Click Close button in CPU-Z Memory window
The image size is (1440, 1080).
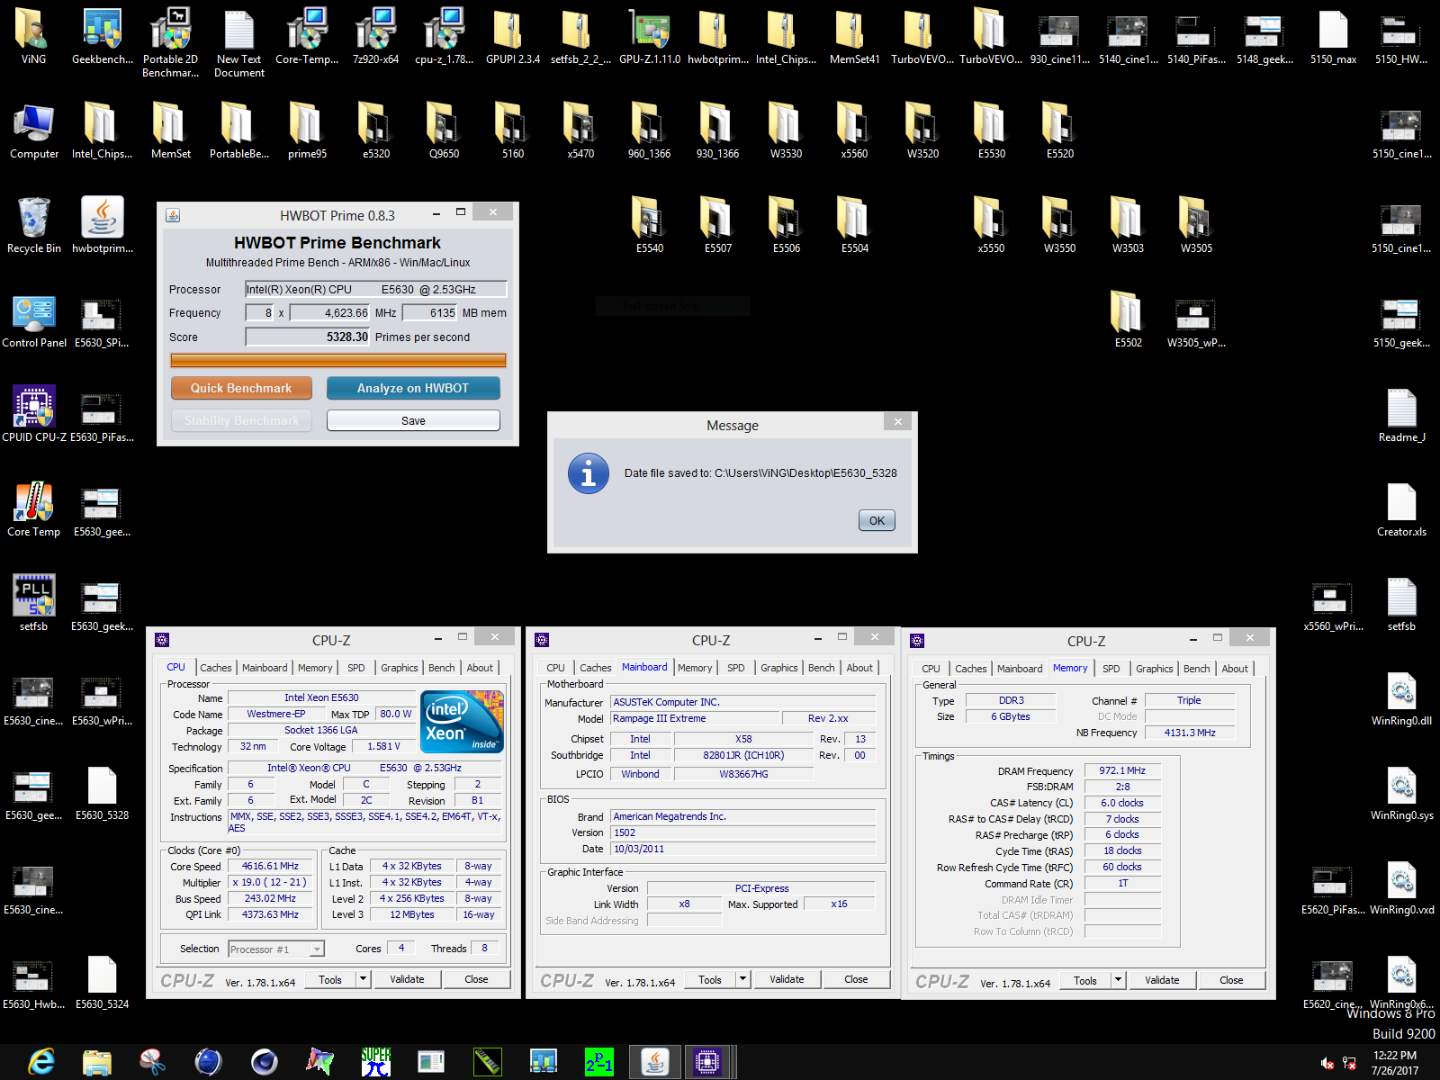pyautogui.click(x=1231, y=981)
